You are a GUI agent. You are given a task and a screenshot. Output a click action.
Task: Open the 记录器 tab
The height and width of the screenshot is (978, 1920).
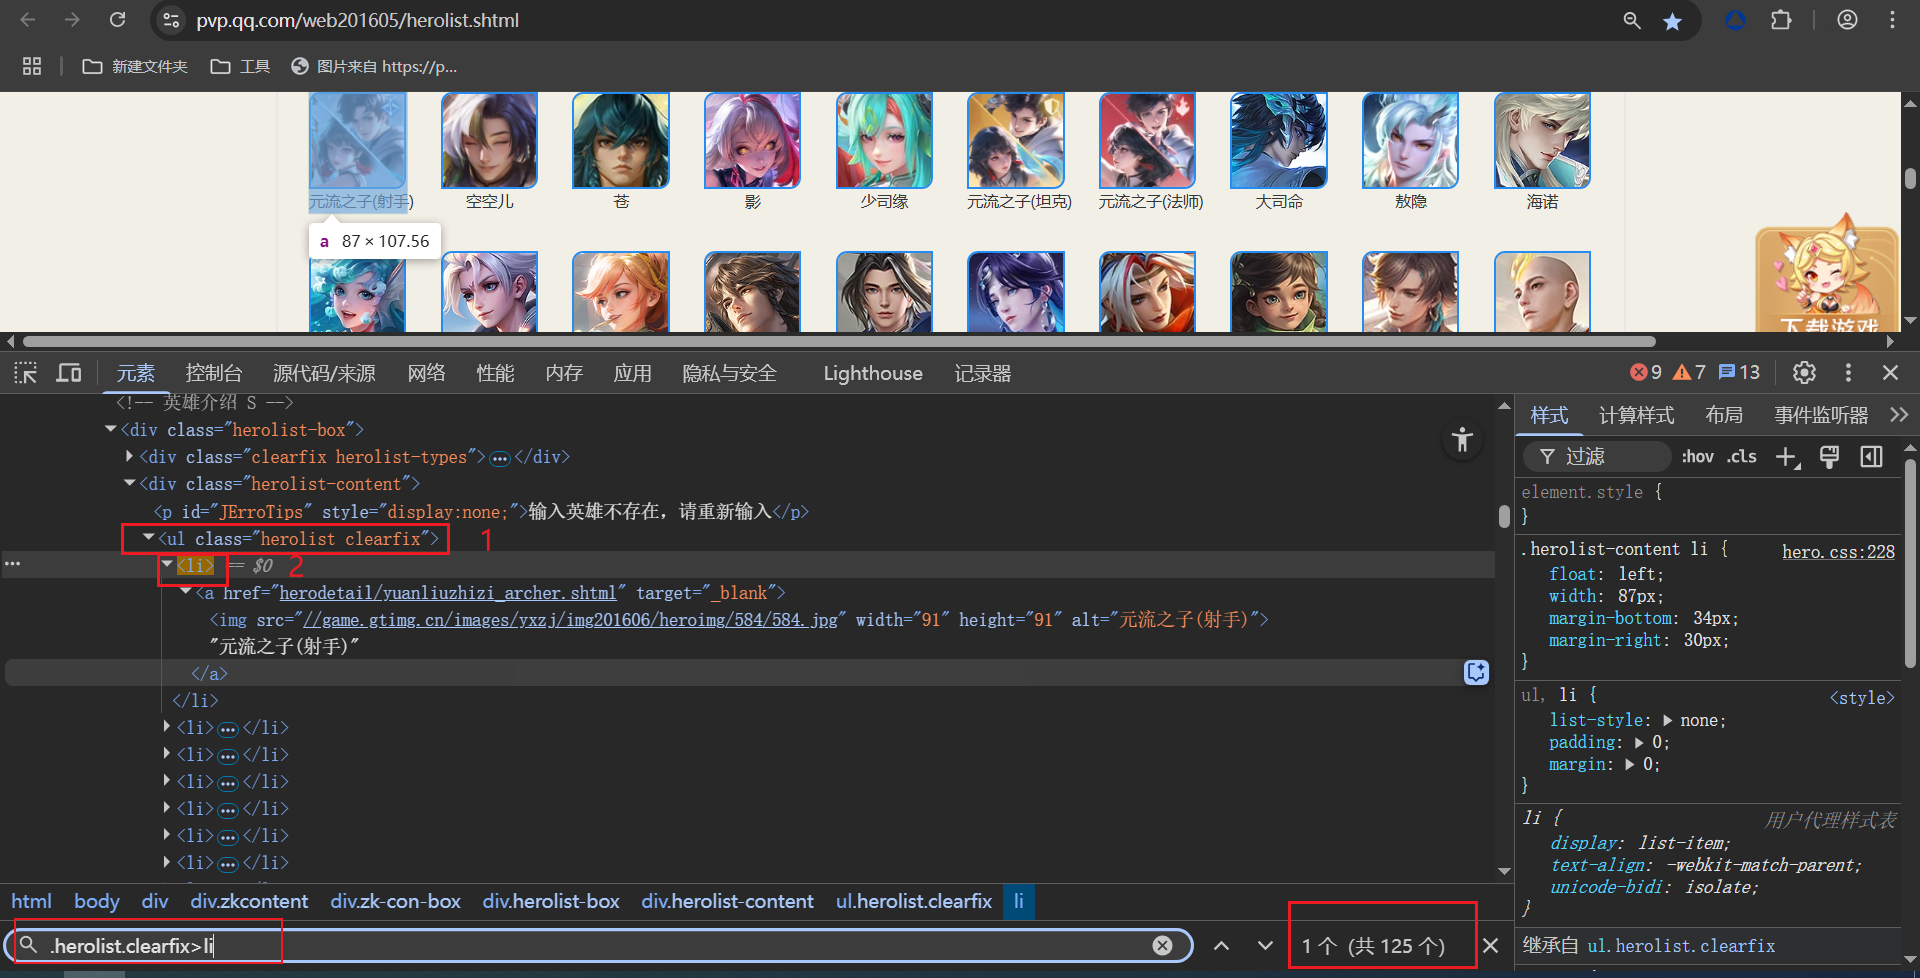[982, 373]
